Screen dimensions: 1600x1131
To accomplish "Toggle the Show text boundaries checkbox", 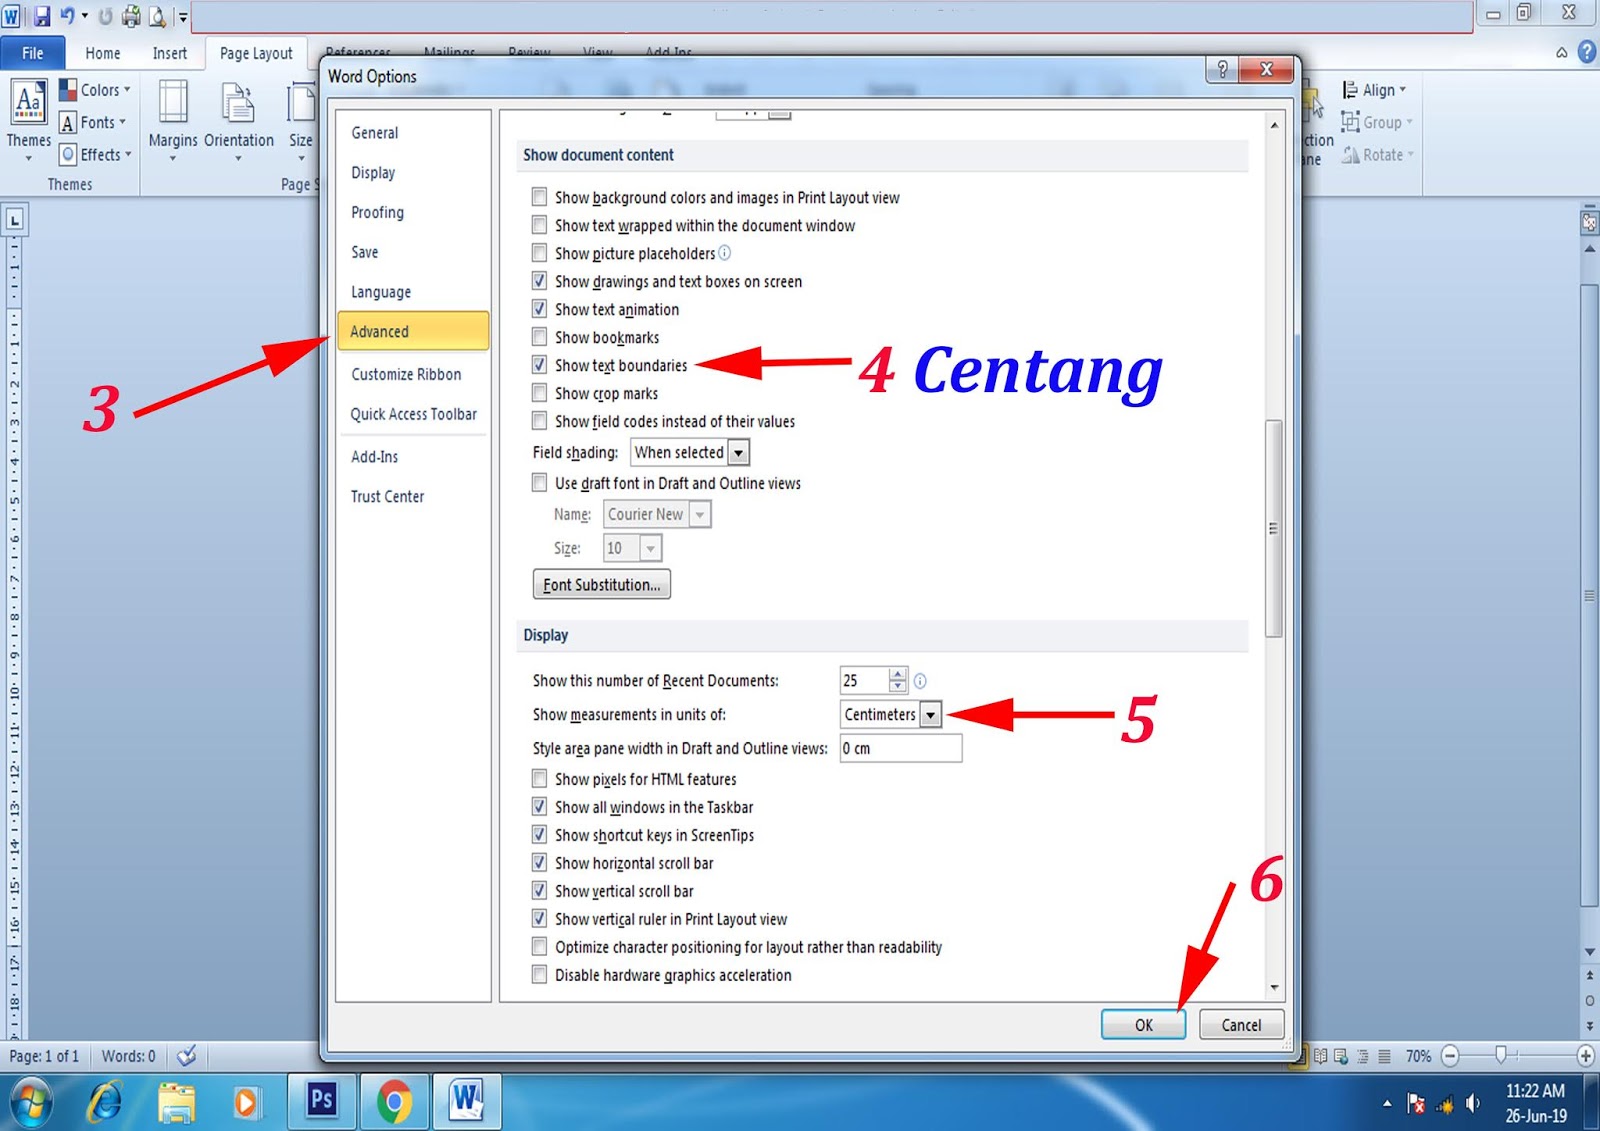I will pos(539,365).
